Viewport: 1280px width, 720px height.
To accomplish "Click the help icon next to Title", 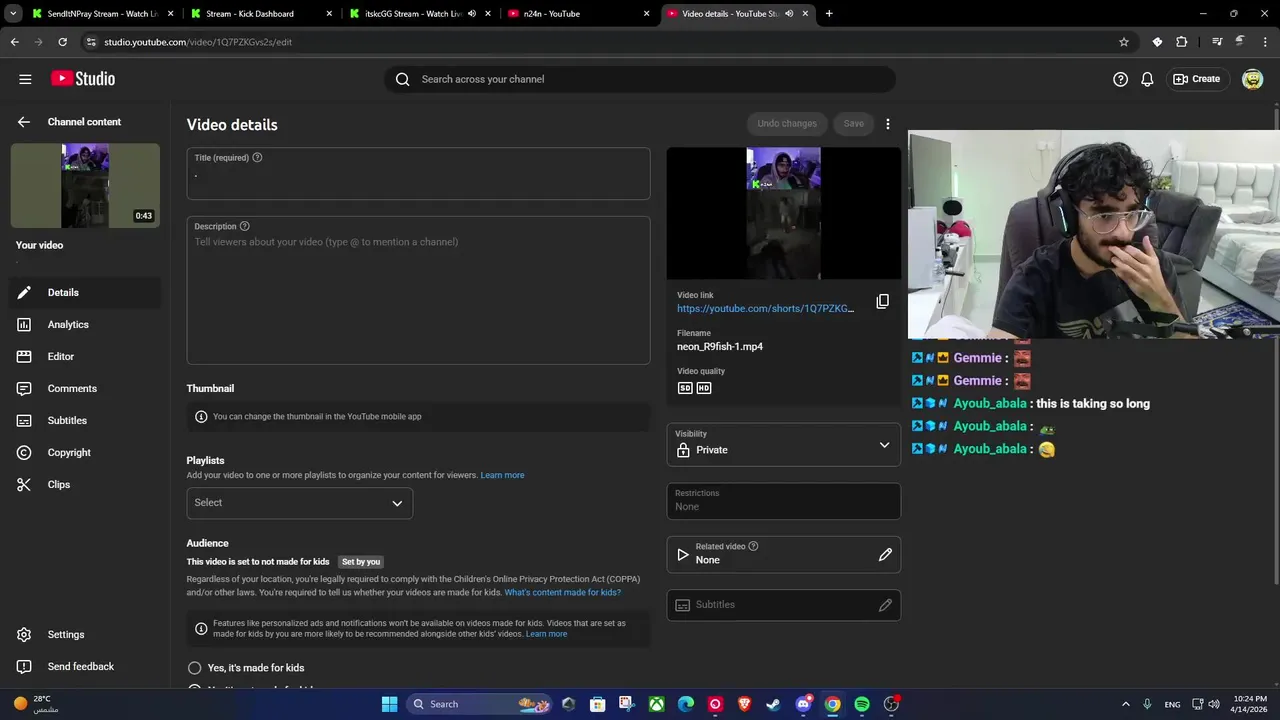I will click(258, 158).
